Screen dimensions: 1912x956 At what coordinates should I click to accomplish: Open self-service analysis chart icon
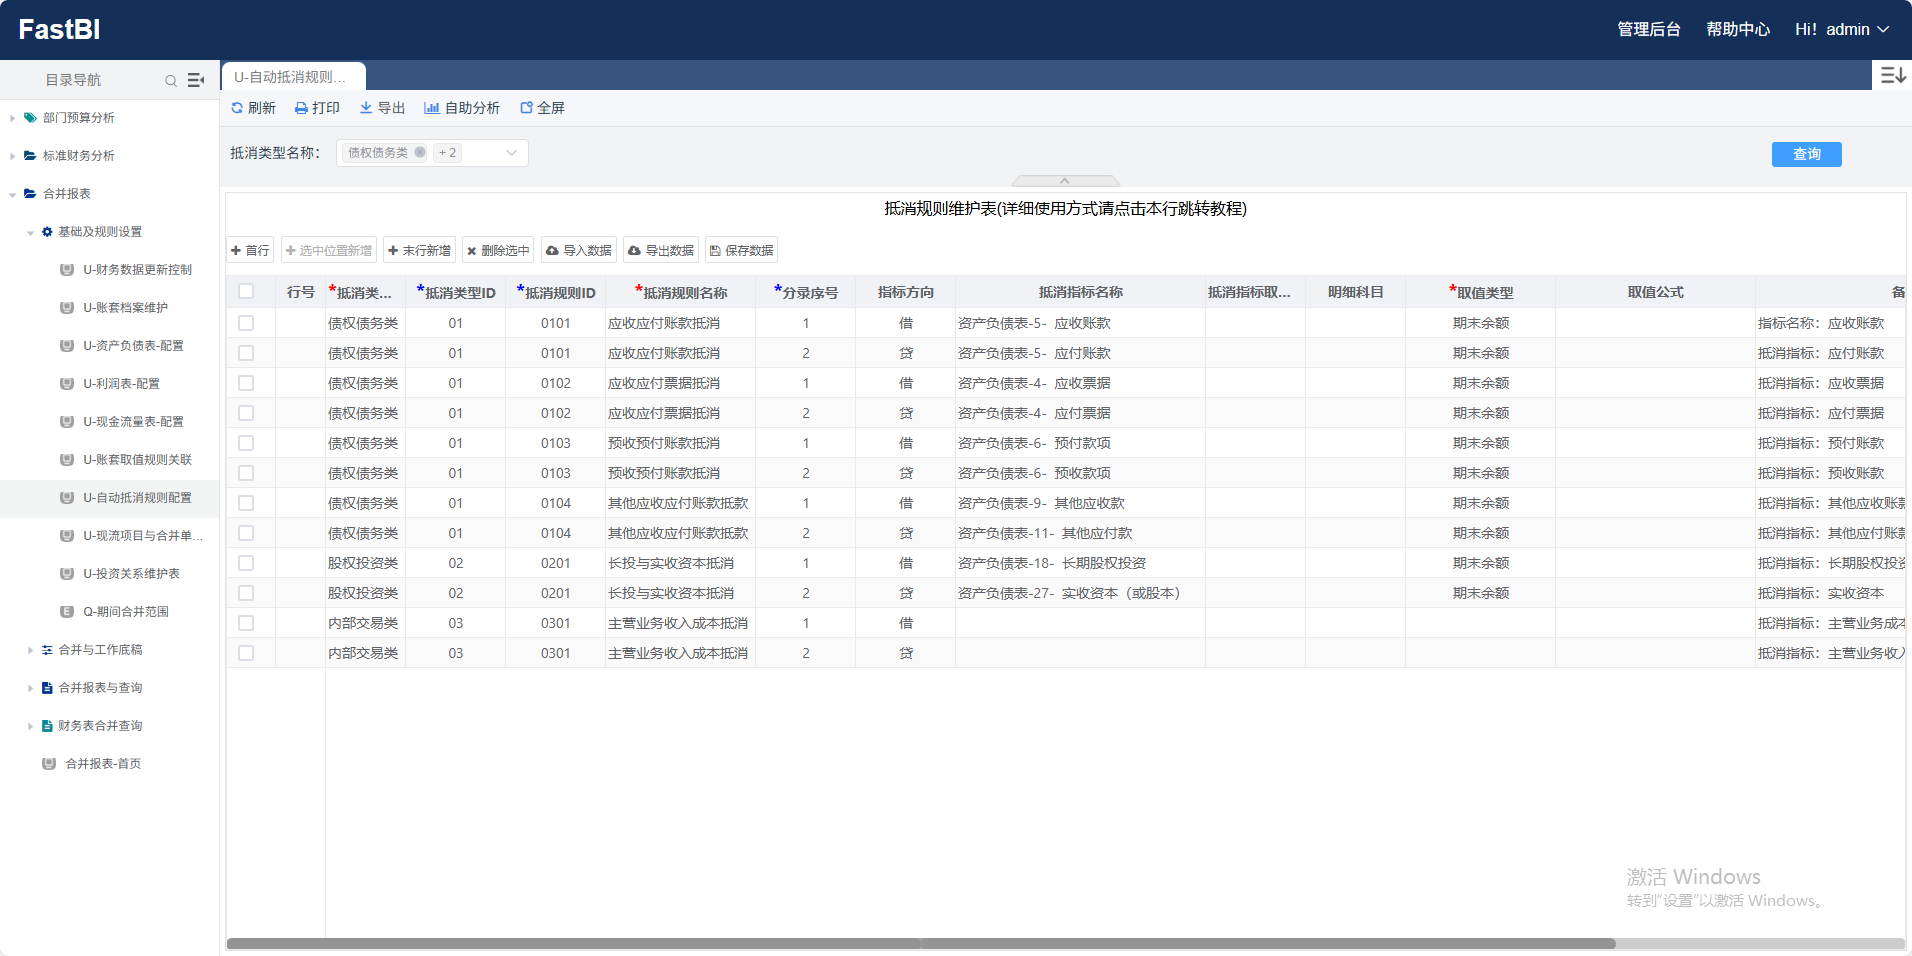click(x=431, y=108)
